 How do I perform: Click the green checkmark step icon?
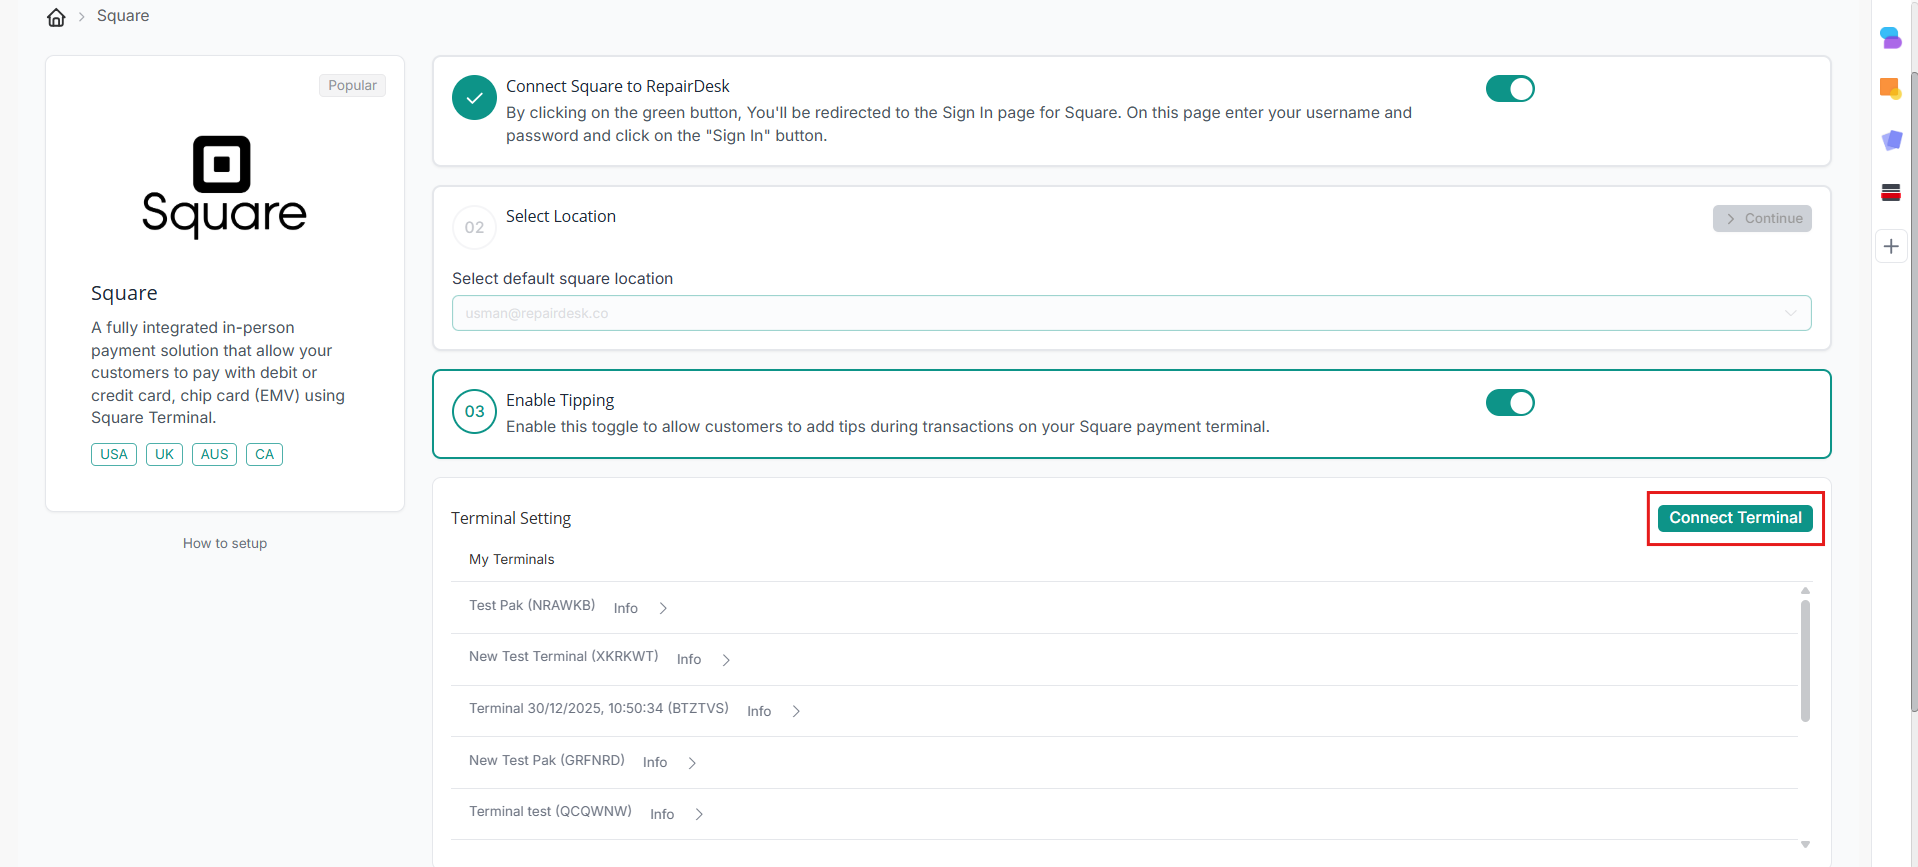474,98
